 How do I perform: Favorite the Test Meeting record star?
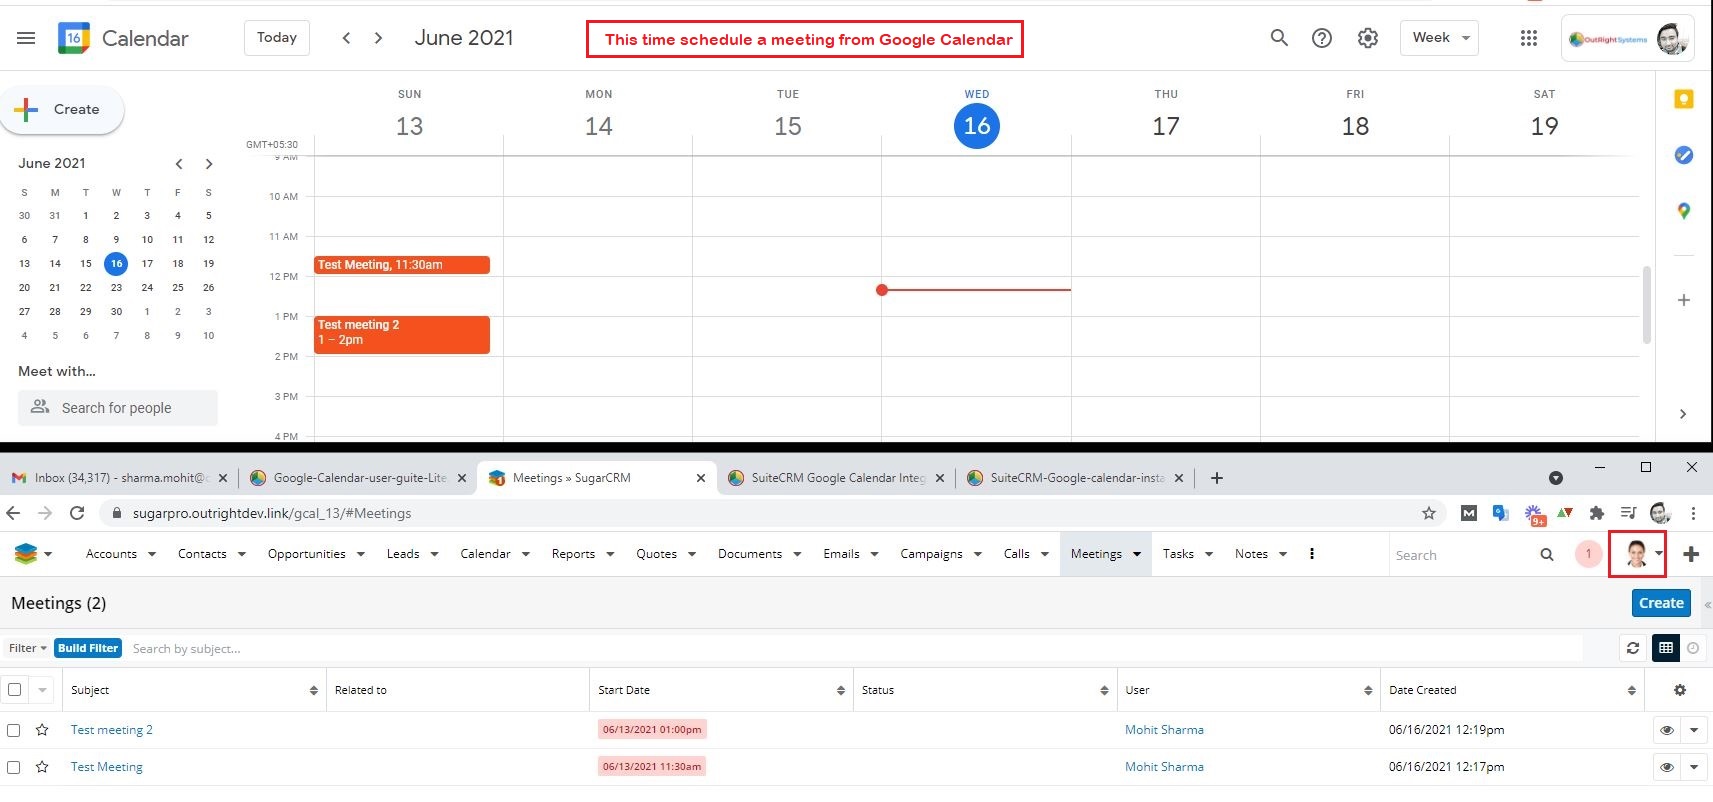click(x=42, y=767)
